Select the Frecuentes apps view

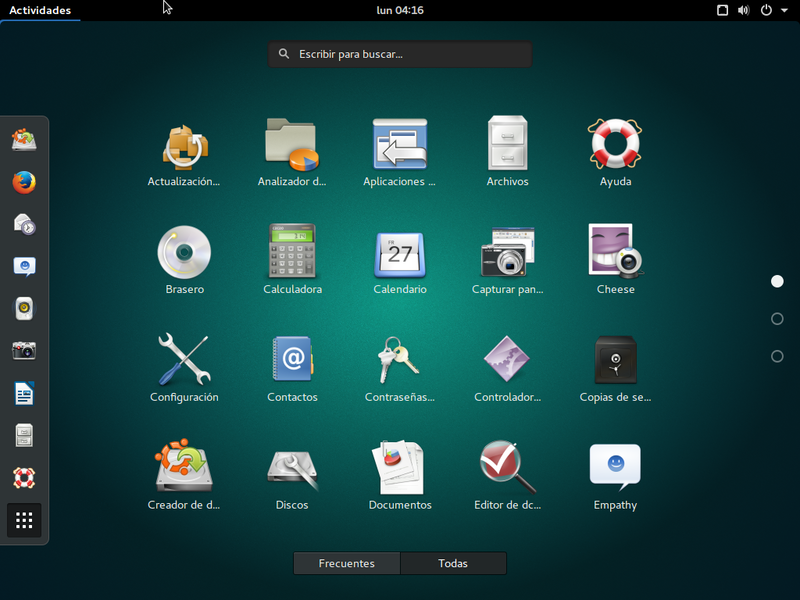tap(346, 563)
